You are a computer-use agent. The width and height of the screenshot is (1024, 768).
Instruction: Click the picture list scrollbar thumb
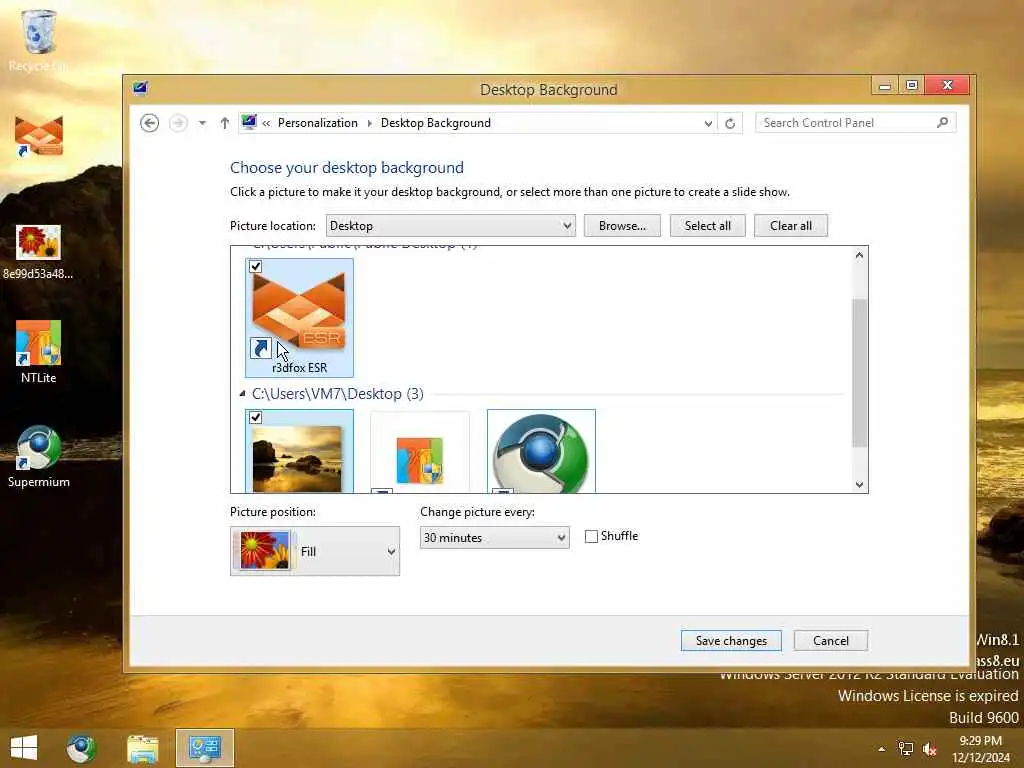point(859,373)
